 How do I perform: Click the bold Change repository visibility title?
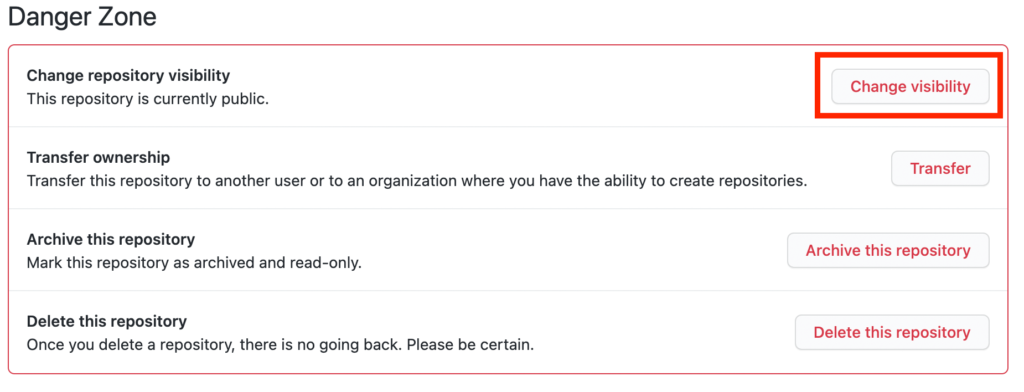129,76
